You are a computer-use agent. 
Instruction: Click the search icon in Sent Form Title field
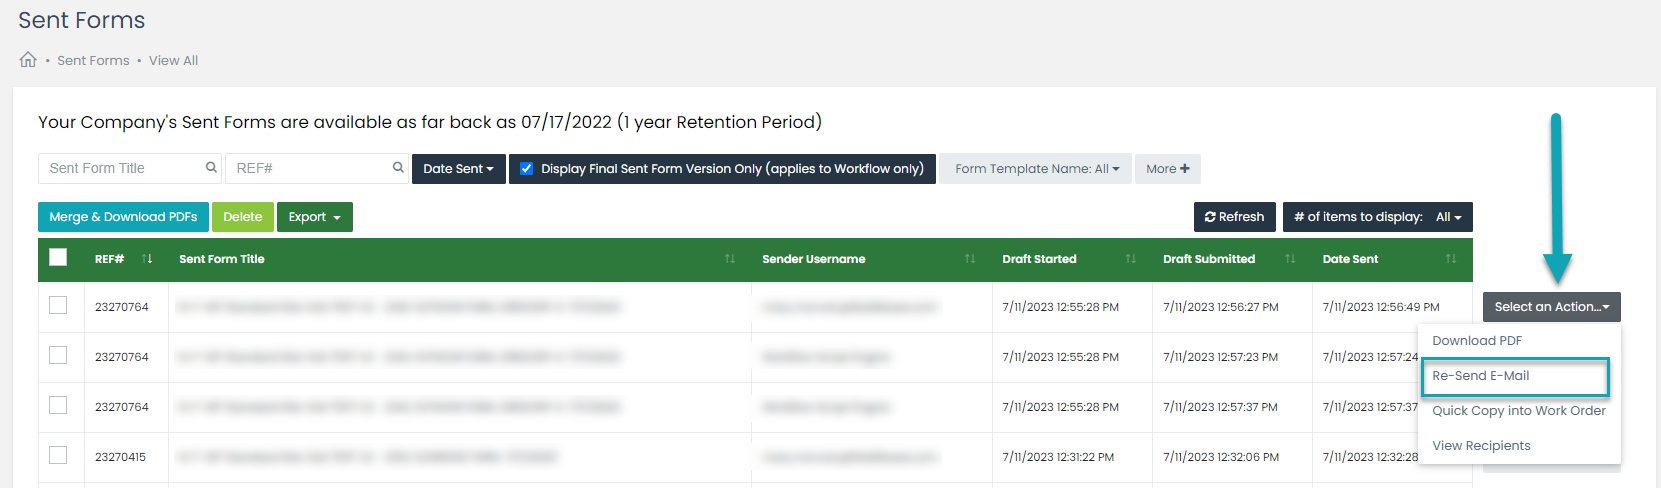click(x=211, y=168)
